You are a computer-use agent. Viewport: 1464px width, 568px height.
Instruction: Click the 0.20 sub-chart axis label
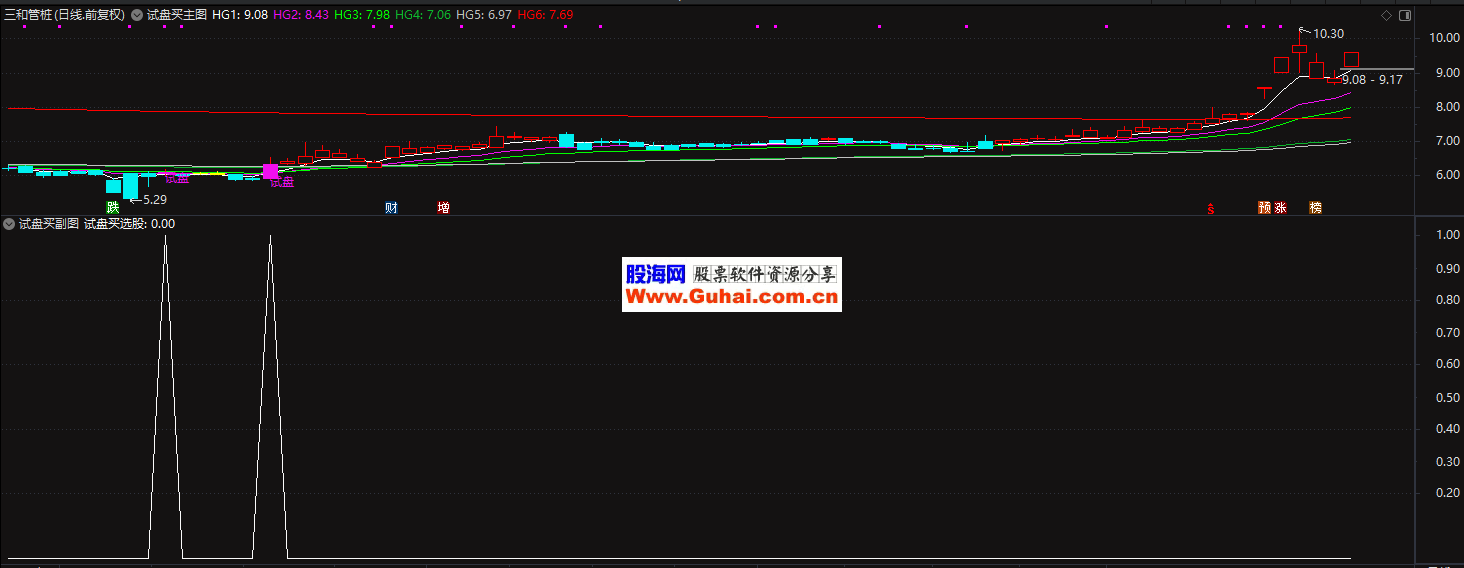click(1448, 493)
